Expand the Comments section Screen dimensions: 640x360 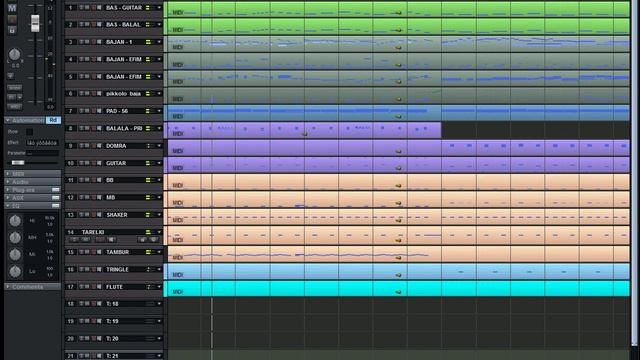coord(8,287)
